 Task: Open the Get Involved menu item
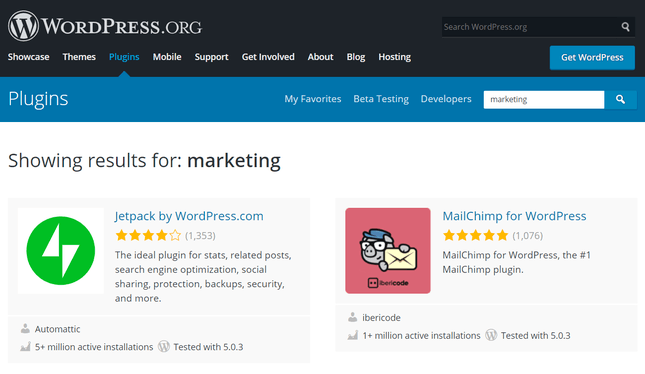(x=268, y=57)
